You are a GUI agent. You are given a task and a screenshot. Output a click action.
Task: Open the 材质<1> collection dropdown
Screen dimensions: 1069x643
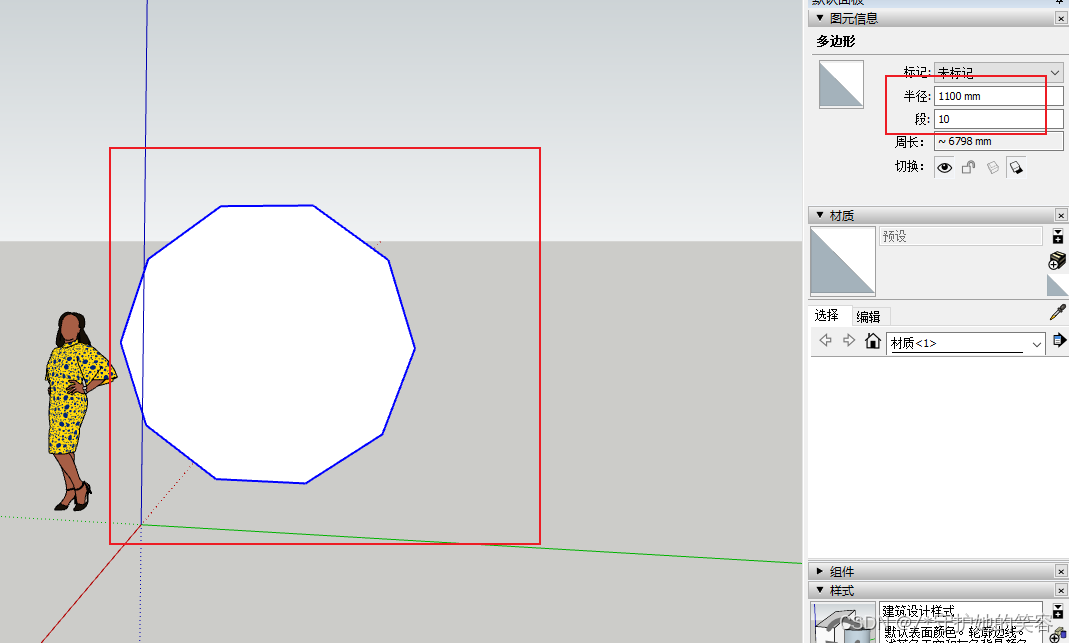[x=965, y=344]
